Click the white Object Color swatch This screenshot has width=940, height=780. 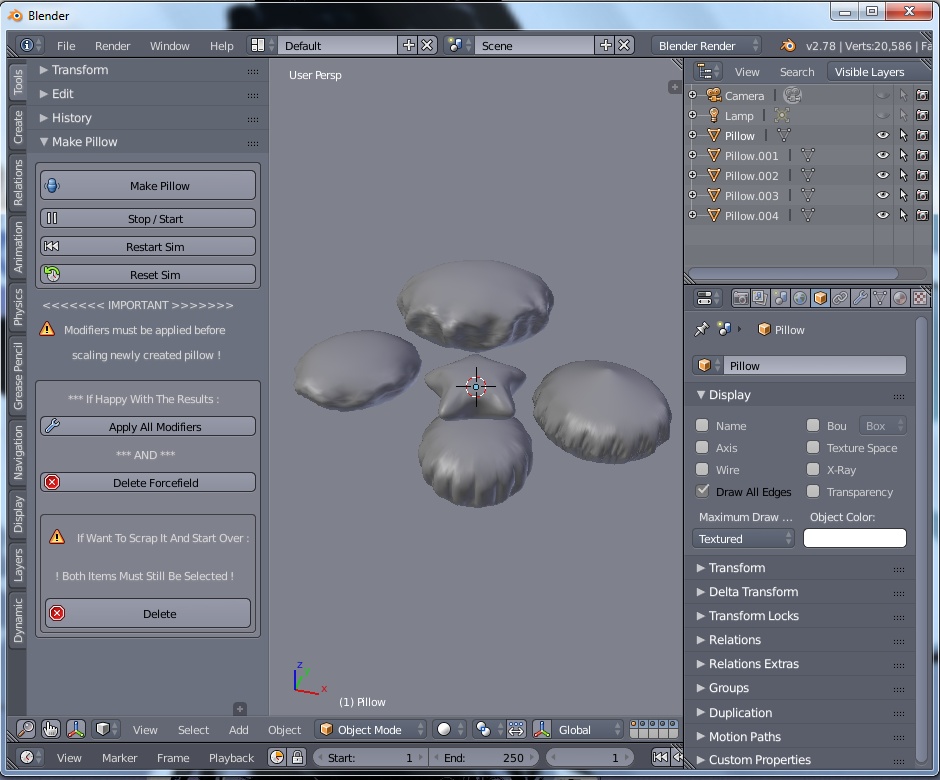coord(855,538)
